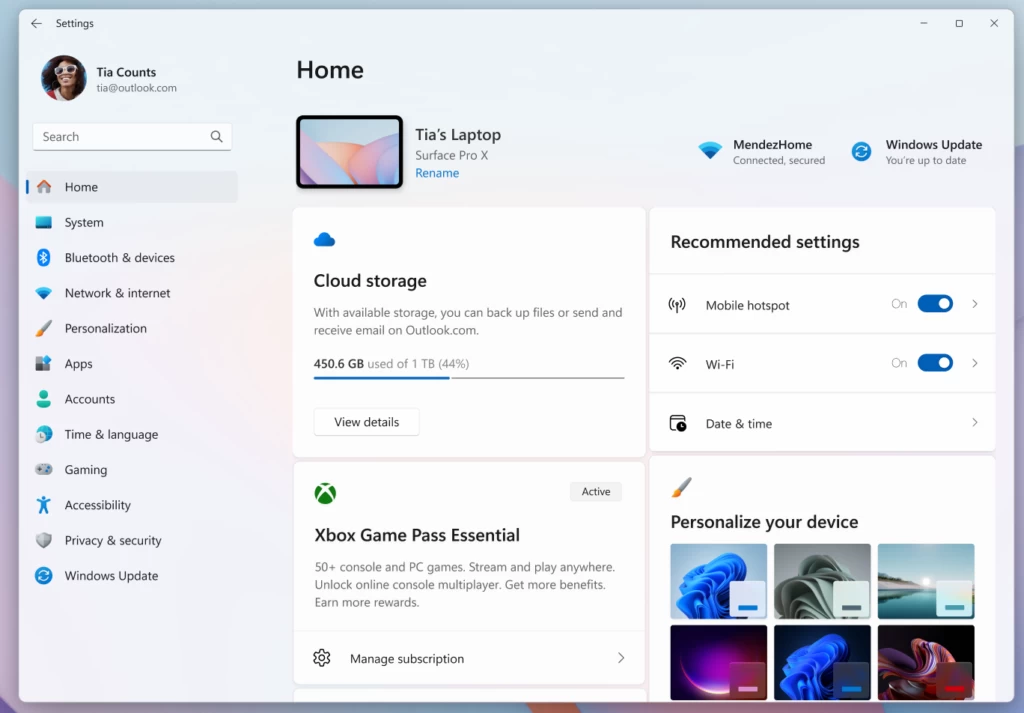Viewport: 1024px width, 713px height.
Task: Expand the Wi-Fi settings chevron
Action: [x=975, y=362]
